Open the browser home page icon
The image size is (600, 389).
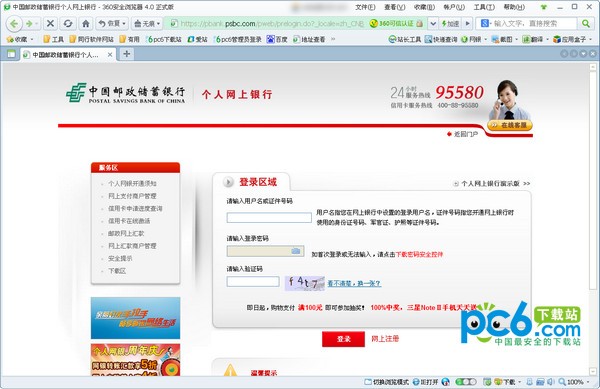click(86, 24)
